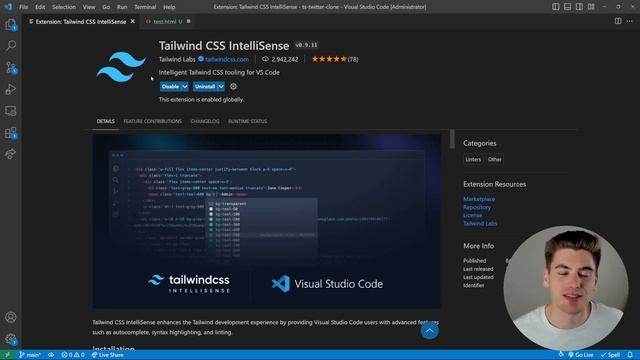Open the License resource link
The image size is (640, 360).
tap(472, 216)
